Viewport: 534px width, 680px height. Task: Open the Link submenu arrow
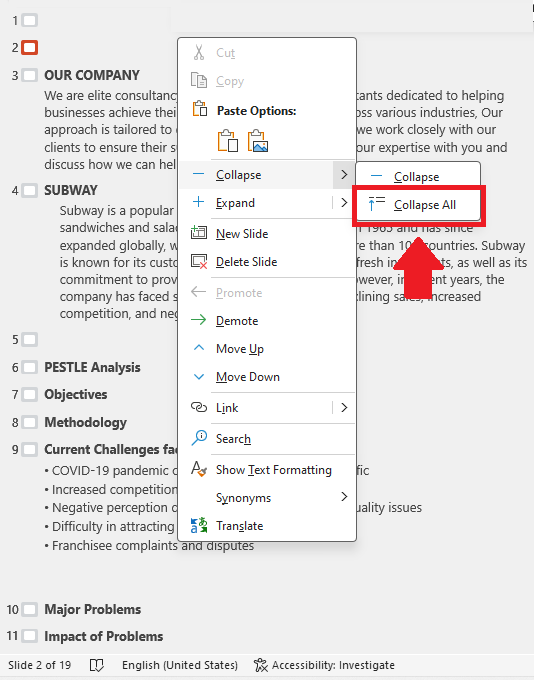[344, 407]
